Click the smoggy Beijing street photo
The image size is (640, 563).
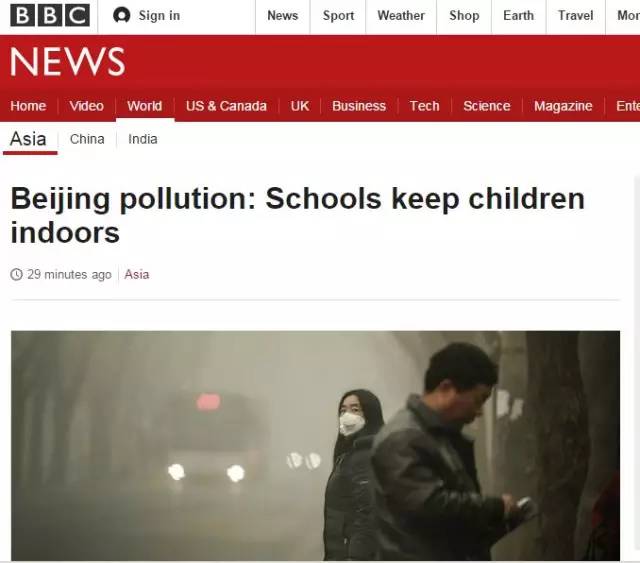[x=316, y=446]
